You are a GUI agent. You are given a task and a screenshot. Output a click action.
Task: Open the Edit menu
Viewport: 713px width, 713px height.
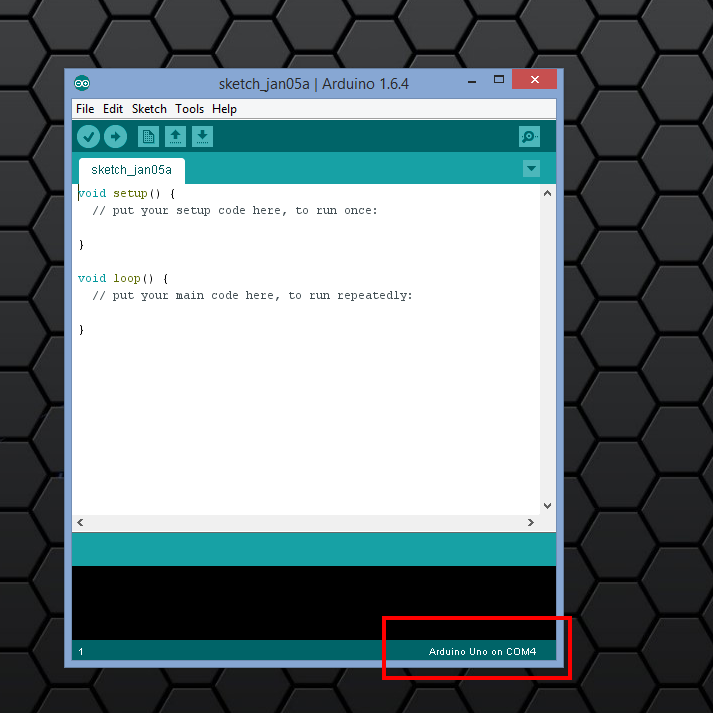coord(113,109)
